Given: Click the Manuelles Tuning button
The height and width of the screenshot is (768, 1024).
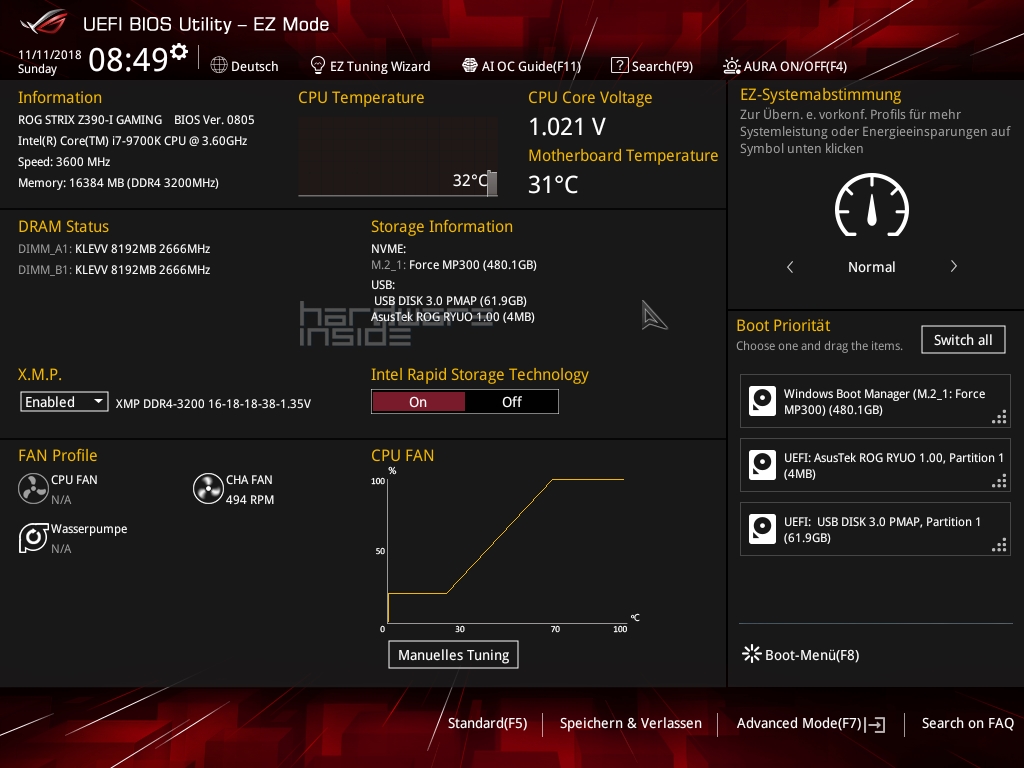Looking at the screenshot, I should (453, 654).
